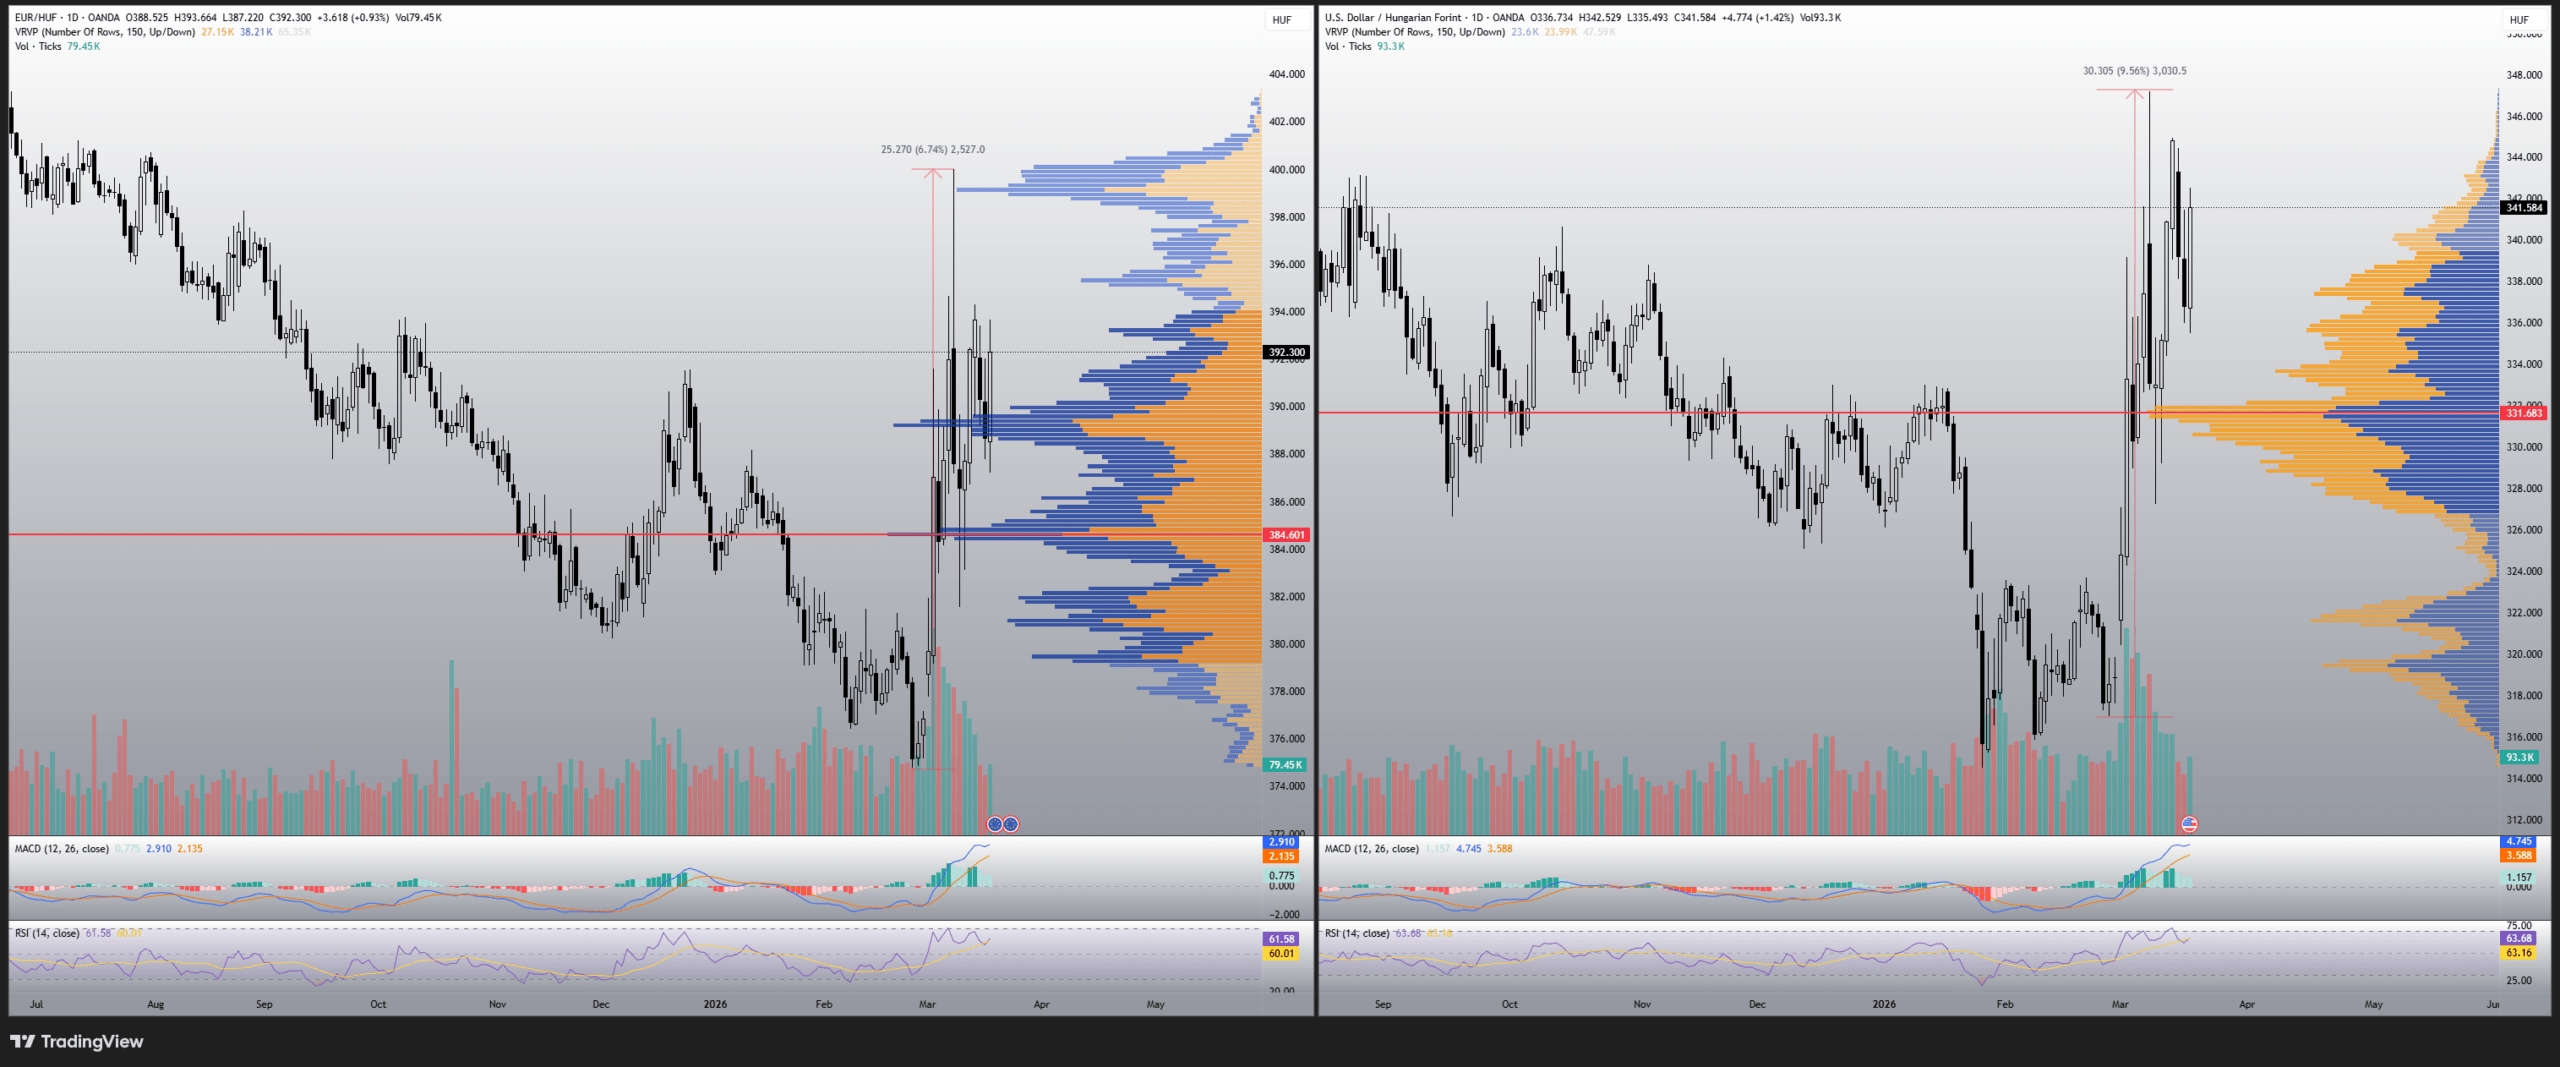Click the TradingView logo in the footer
2560x1067 pixels.
77,1041
